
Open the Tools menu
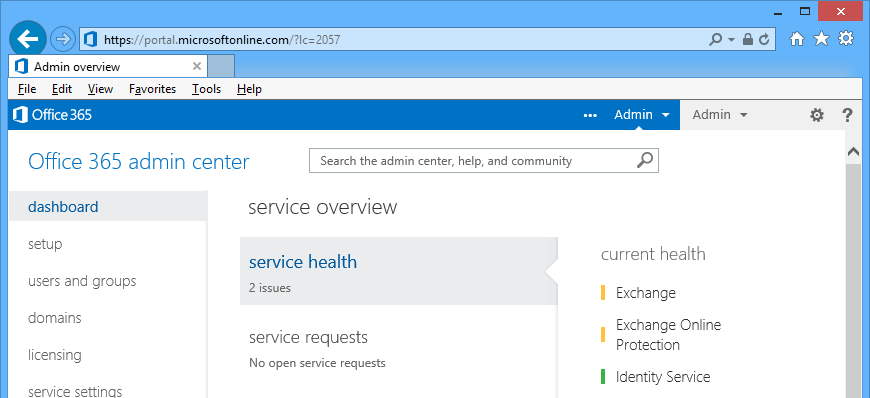[206, 89]
